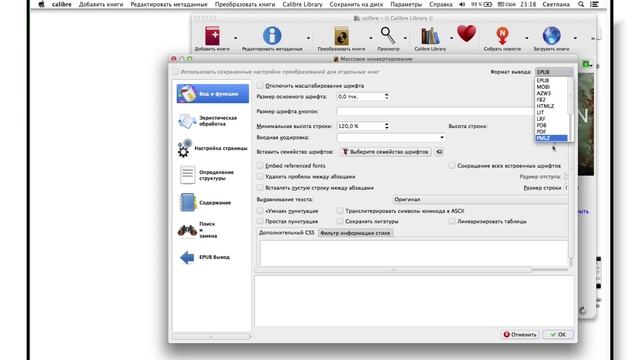Click the Edit metadata info icon in toolbar
Image resolution: width=640 pixels, height=360 pixels.
(272, 36)
